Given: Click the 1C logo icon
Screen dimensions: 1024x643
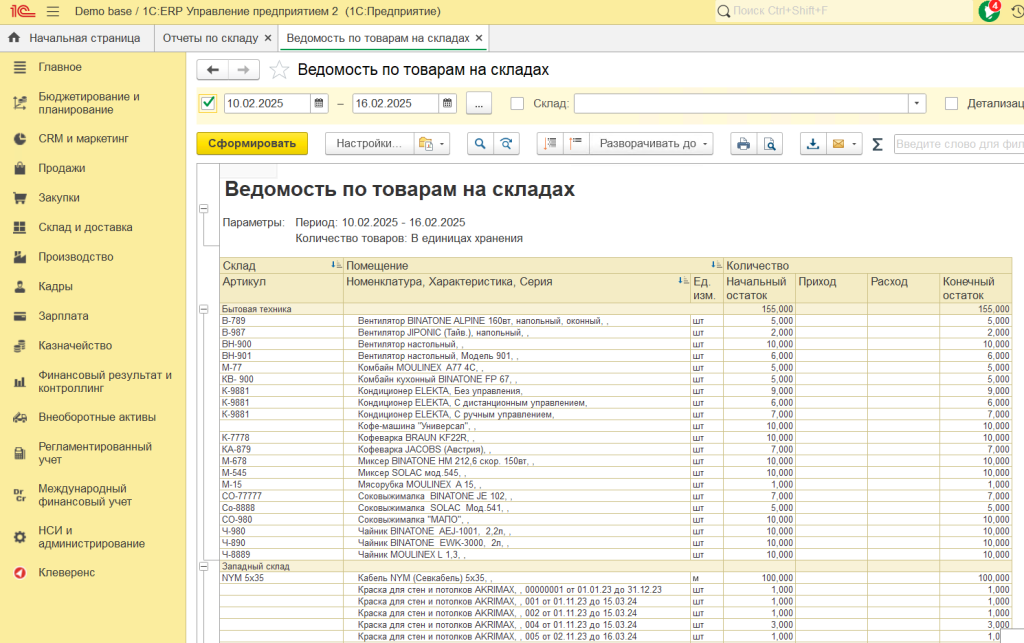Looking at the screenshot, I should [22, 12].
